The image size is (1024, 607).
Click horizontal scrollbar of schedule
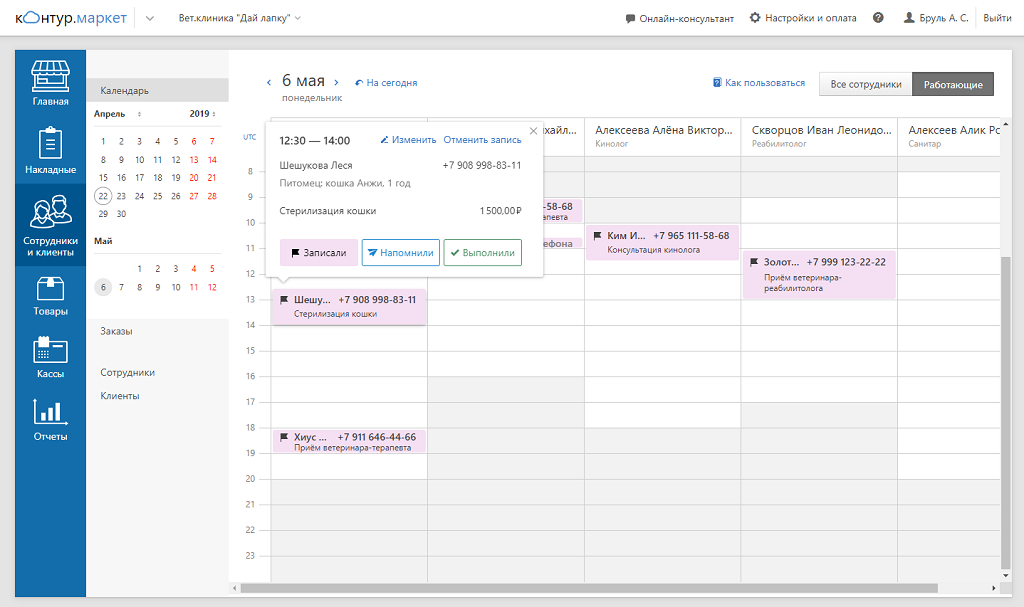pos(589,588)
